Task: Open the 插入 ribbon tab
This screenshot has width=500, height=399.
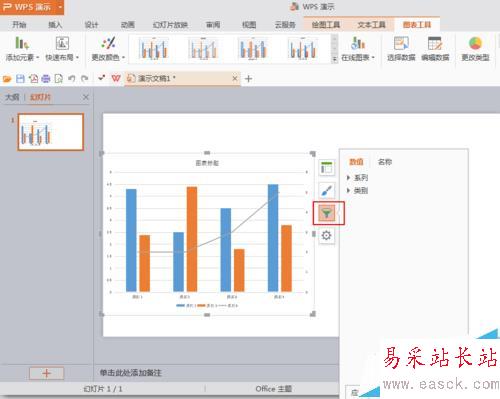Action: [x=55, y=25]
